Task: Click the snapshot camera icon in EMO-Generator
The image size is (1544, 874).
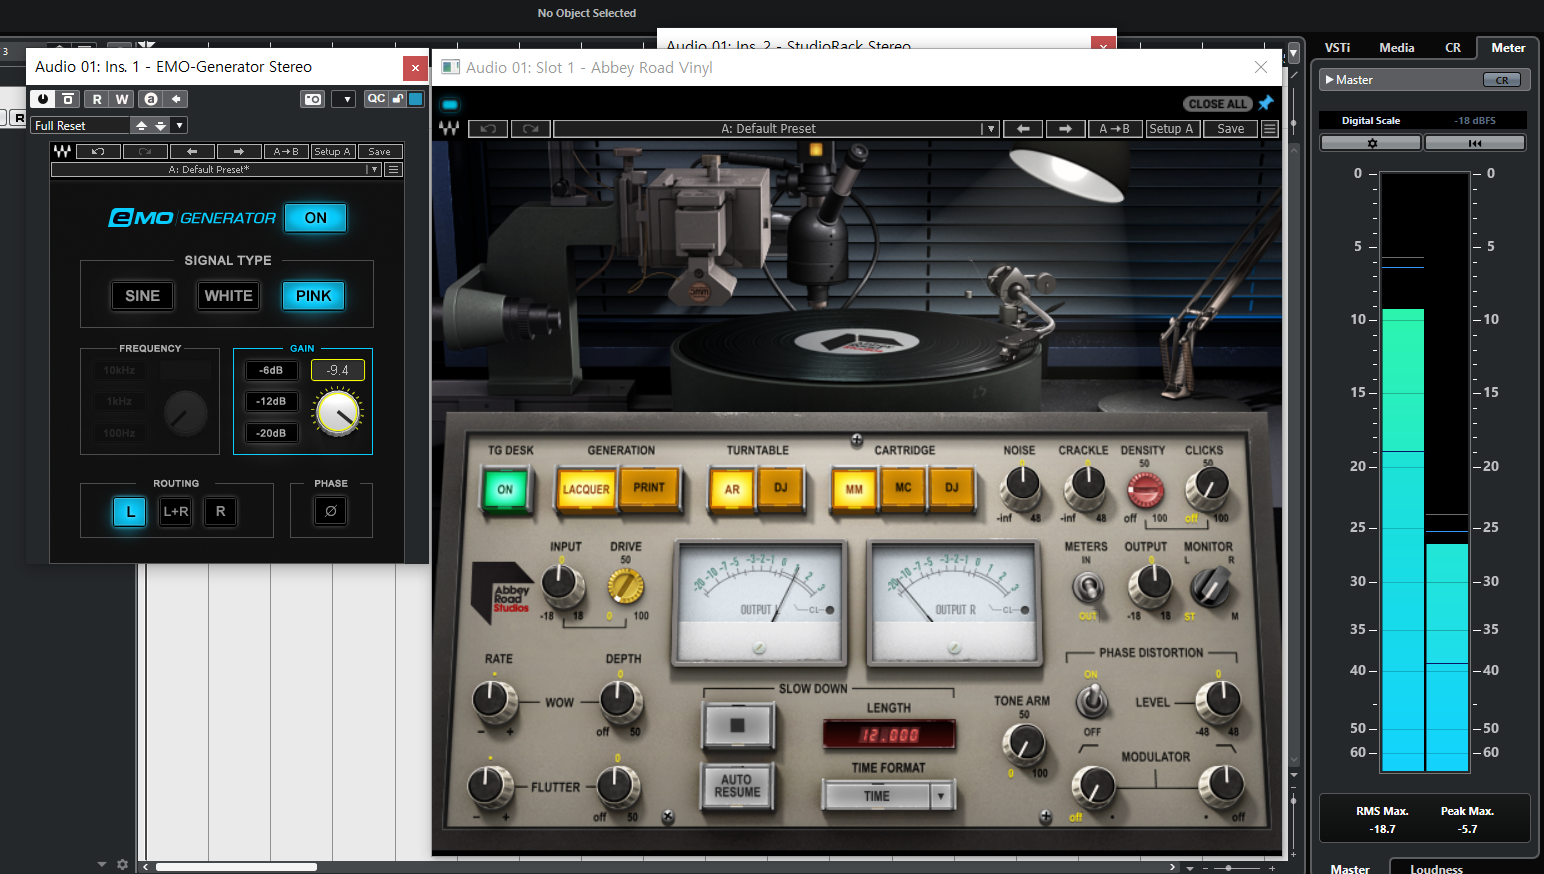Action: pyautogui.click(x=313, y=99)
